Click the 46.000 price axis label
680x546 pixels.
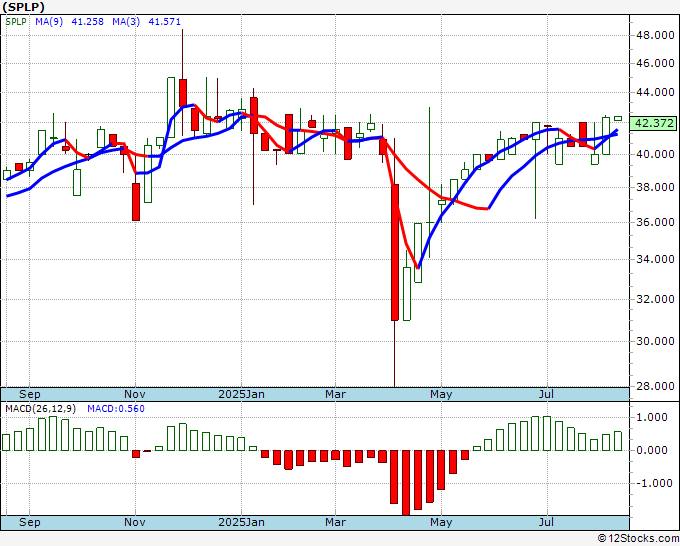(655, 64)
